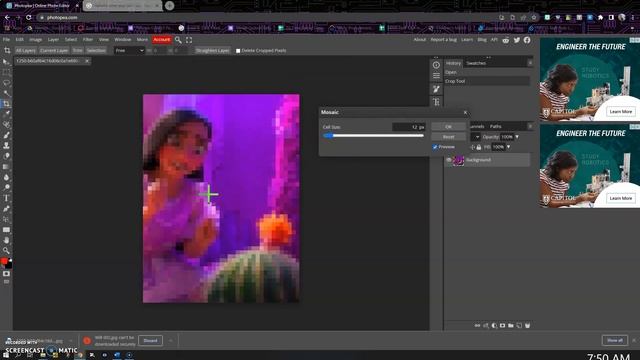Viewport: 640px width, 360px height.
Task: Delete layer with the trash icon
Action: 527,326
